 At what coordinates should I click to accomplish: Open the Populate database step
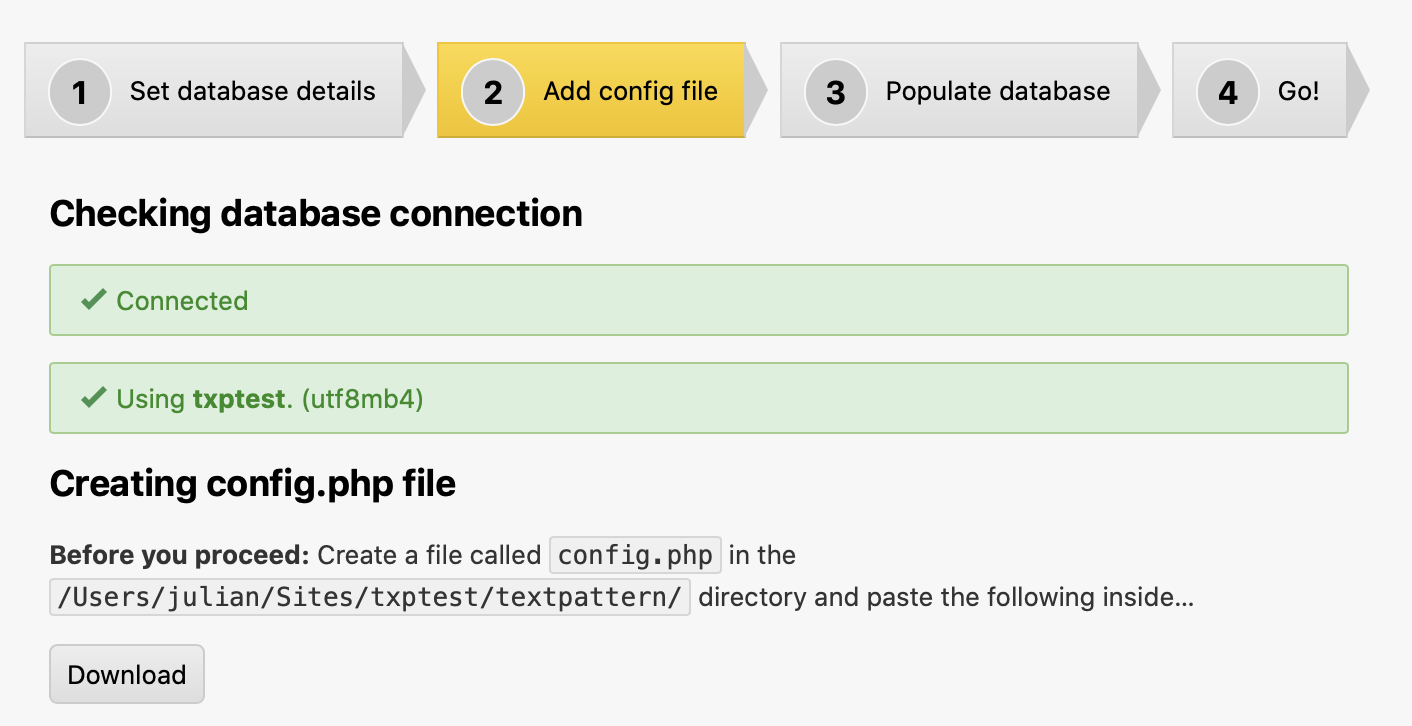click(997, 91)
